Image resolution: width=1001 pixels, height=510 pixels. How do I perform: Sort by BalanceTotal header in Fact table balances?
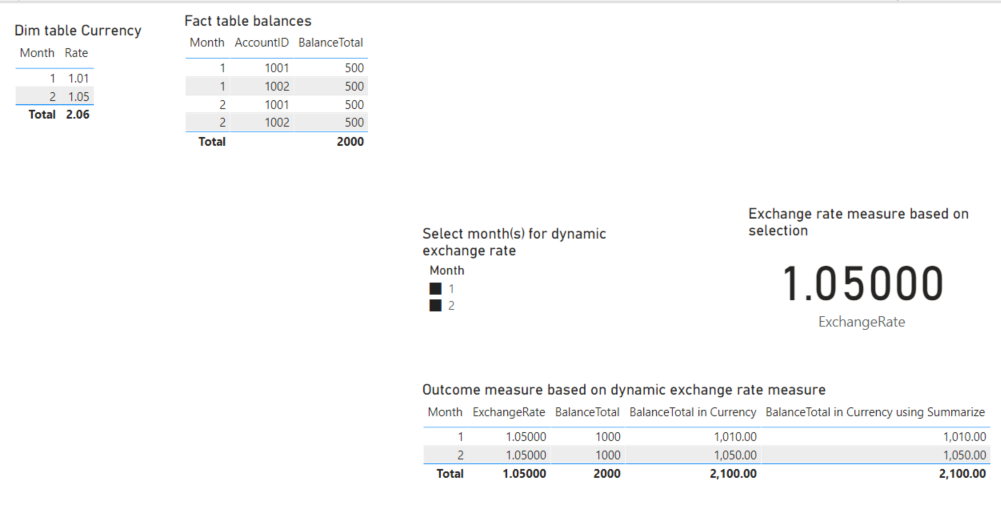click(x=331, y=43)
